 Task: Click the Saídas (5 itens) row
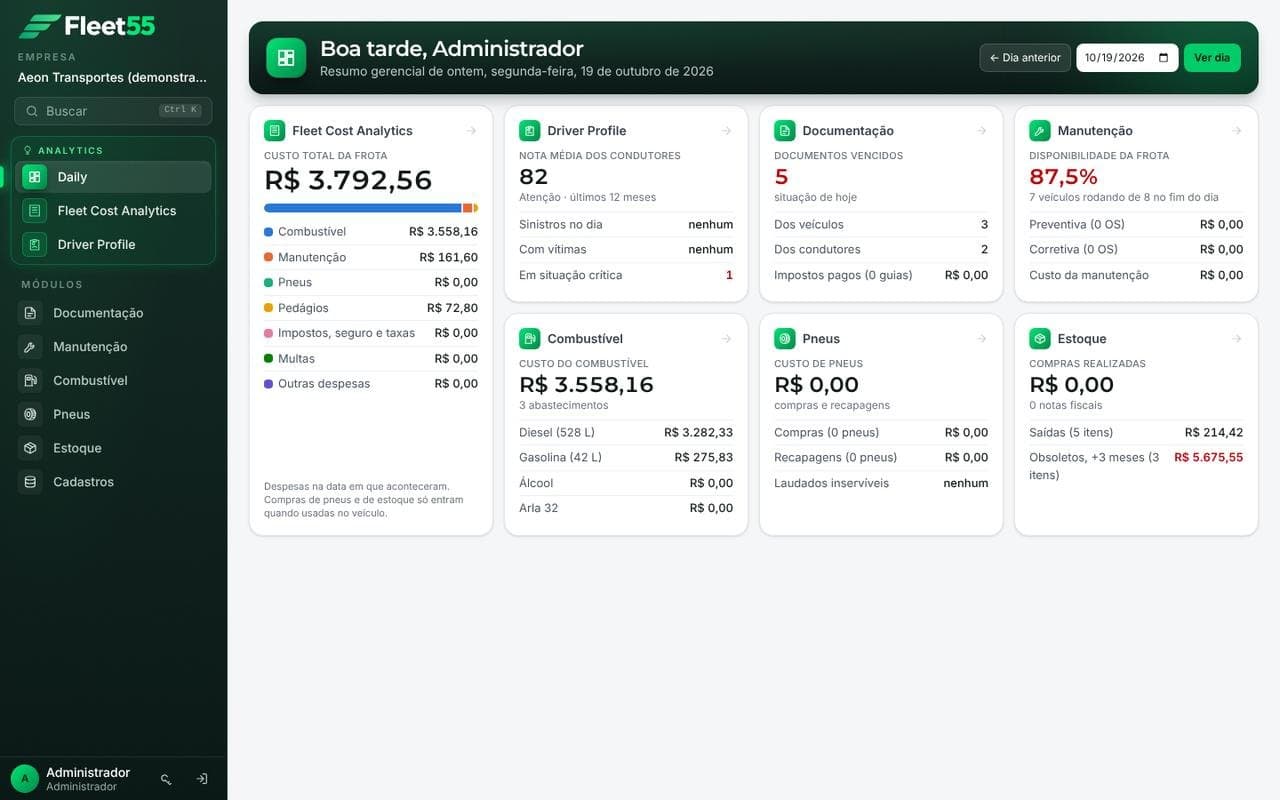[1136, 432]
